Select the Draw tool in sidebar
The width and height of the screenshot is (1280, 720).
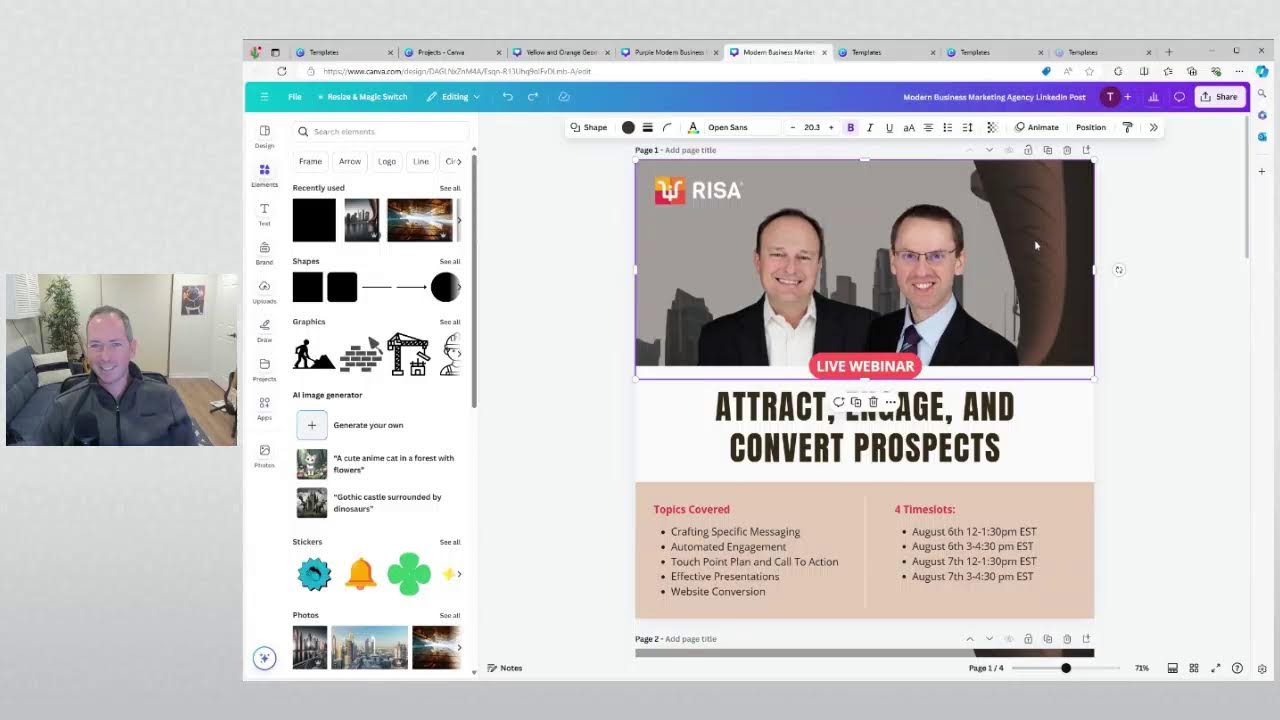click(264, 330)
